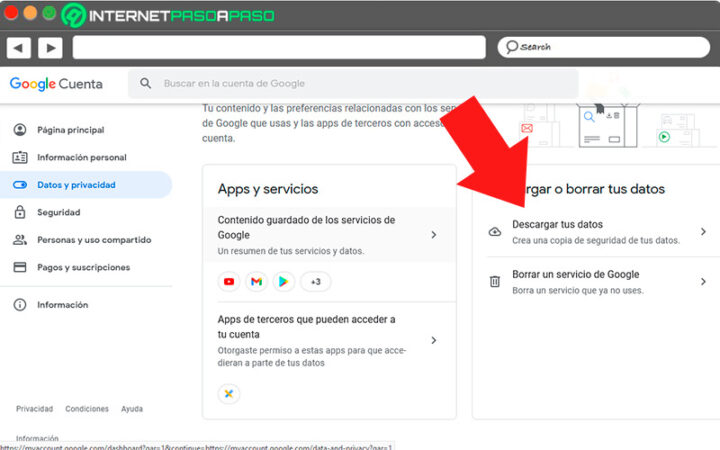
Task: Click the Gmail service icon
Action: tap(256, 281)
